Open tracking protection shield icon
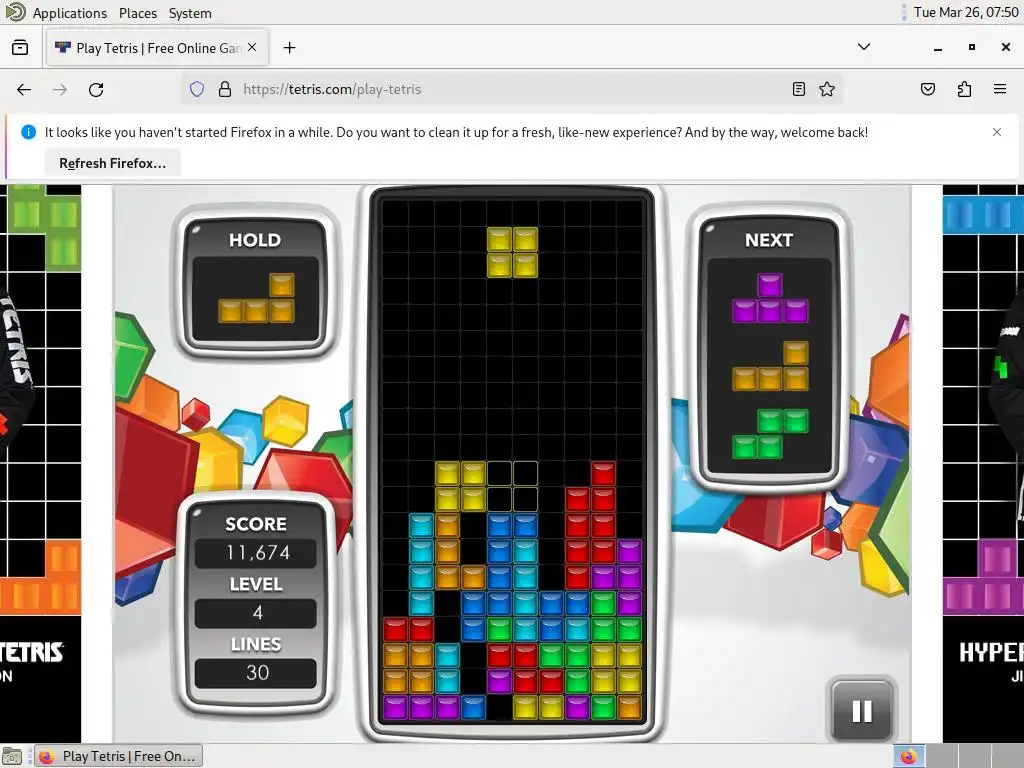Screen dimensions: 1024x768 tap(197, 89)
